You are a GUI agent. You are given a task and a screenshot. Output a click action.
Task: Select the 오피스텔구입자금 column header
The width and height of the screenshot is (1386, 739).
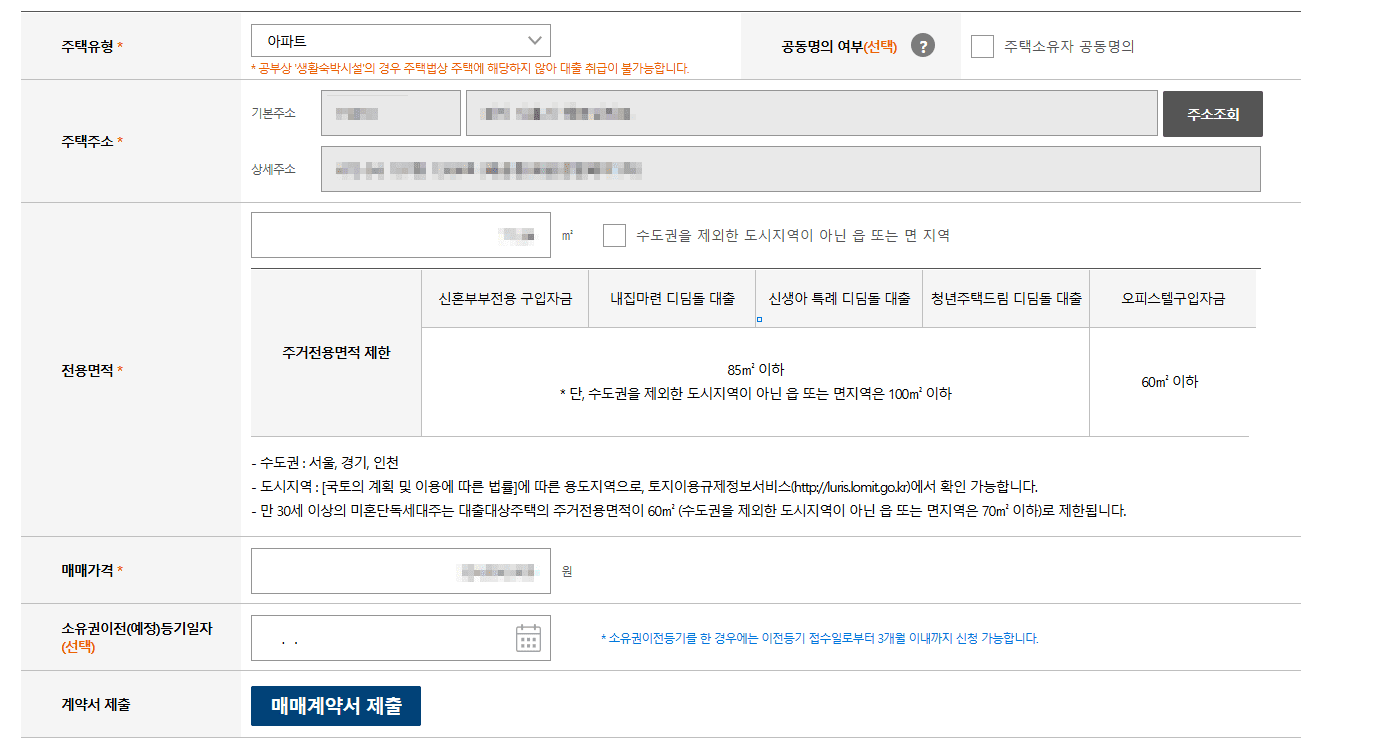tap(1173, 298)
